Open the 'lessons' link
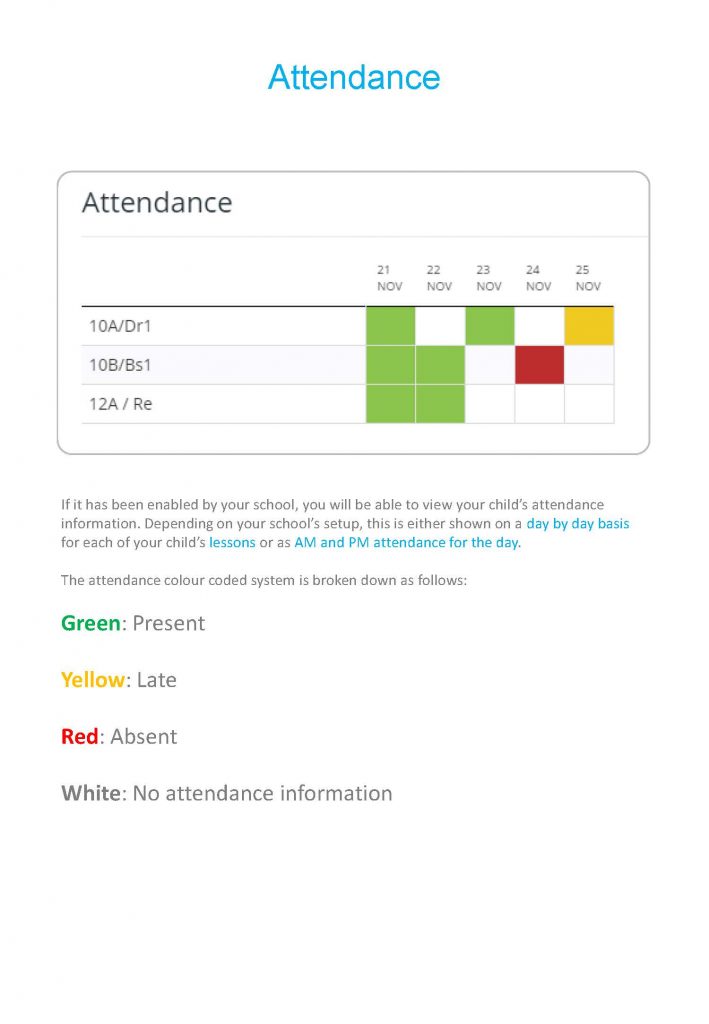Image resolution: width=709 pixels, height=1024 pixels. (x=232, y=543)
